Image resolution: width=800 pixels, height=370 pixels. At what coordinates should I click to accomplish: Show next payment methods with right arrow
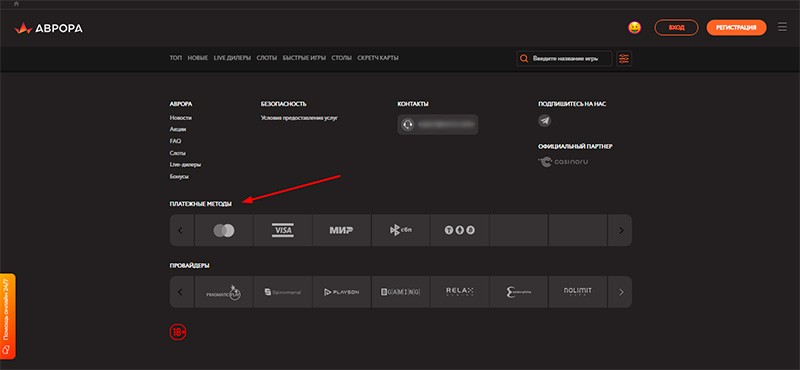click(620, 231)
